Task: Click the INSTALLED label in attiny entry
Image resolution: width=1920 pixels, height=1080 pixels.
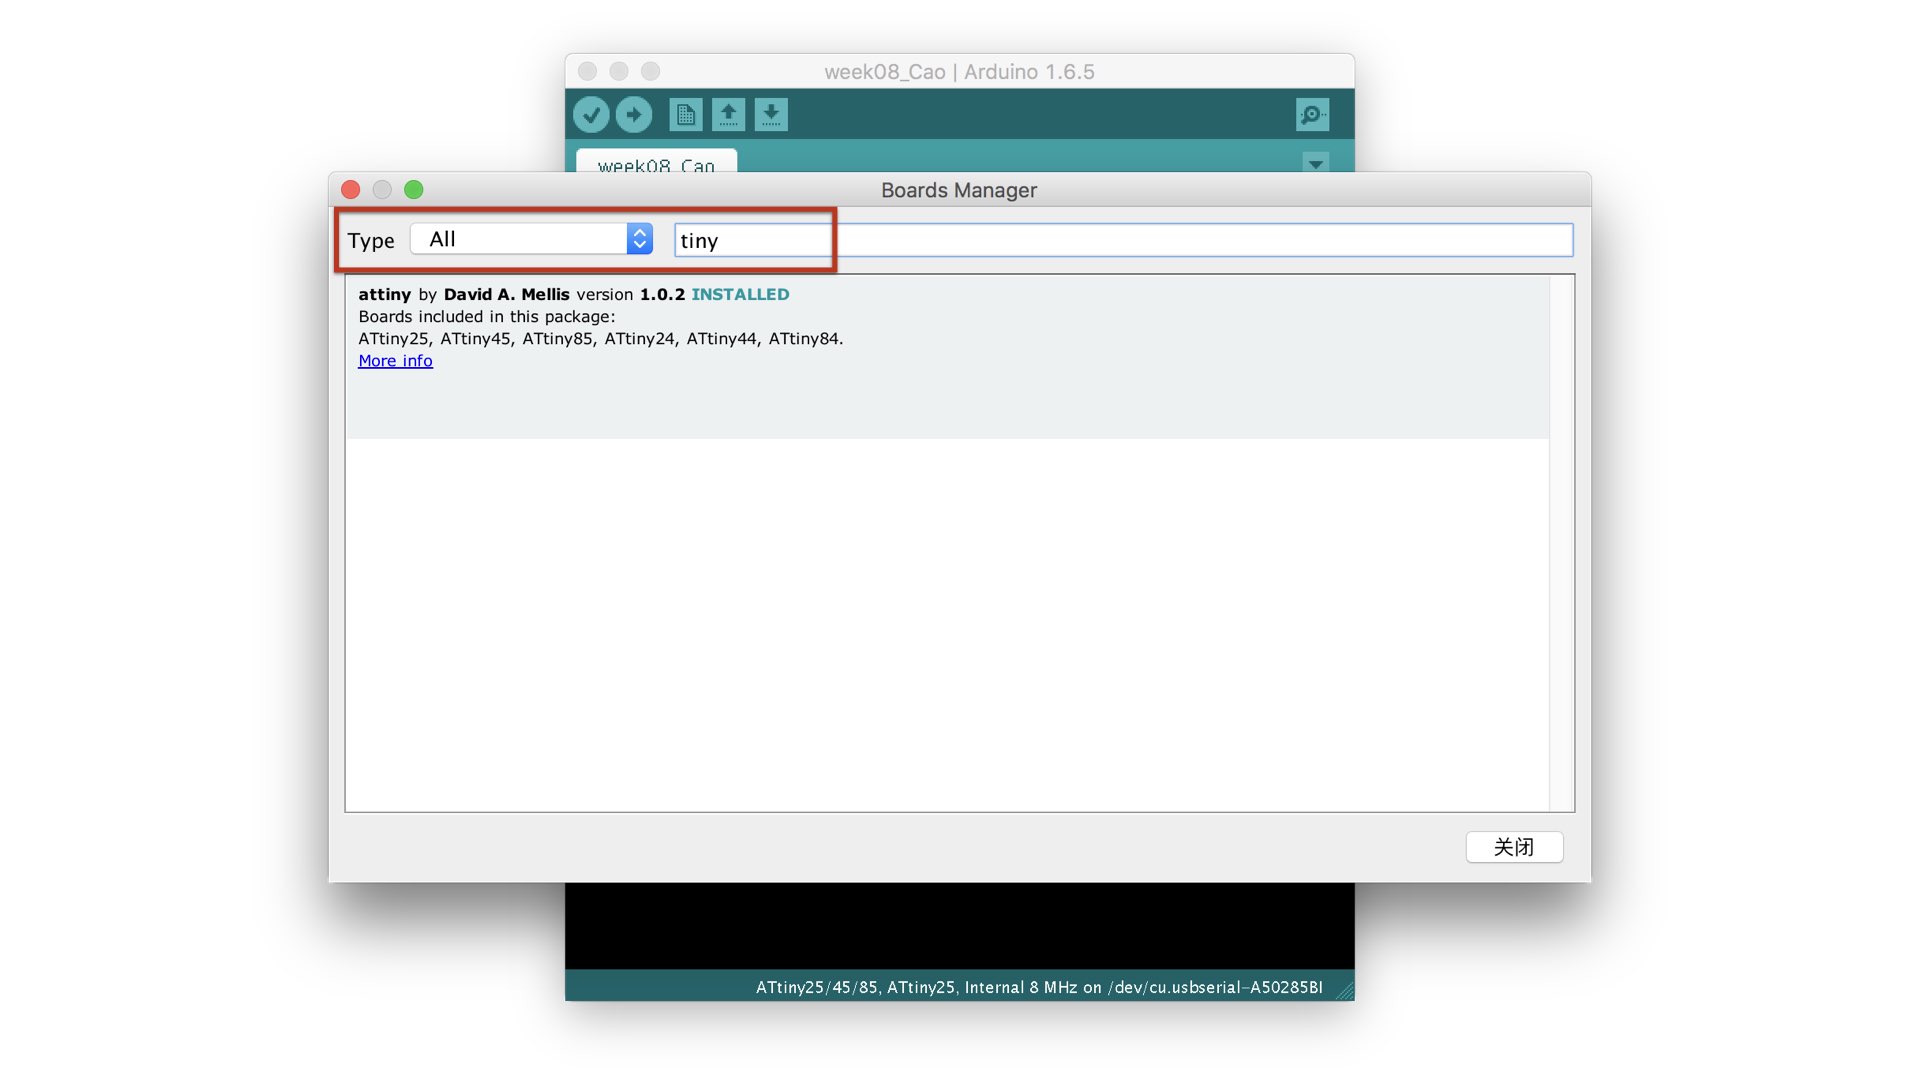Action: coord(740,294)
